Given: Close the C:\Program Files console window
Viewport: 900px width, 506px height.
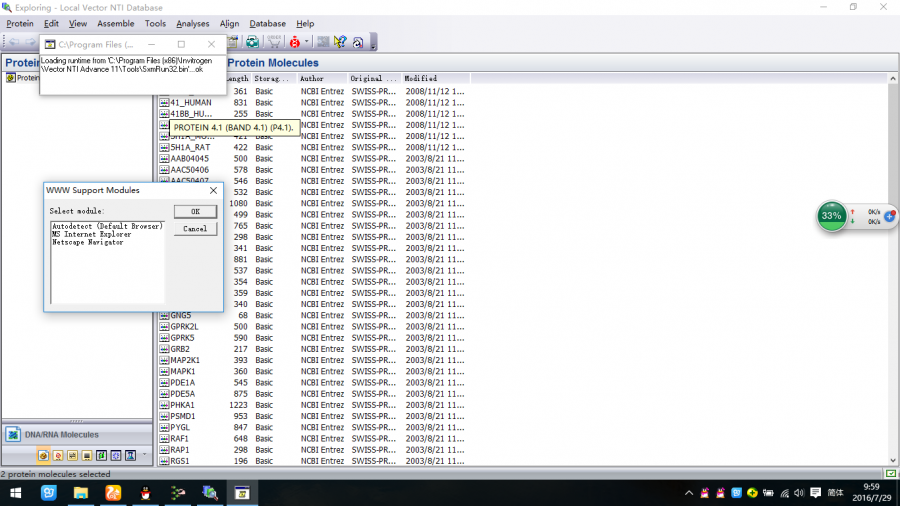Looking at the screenshot, I should [211, 44].
